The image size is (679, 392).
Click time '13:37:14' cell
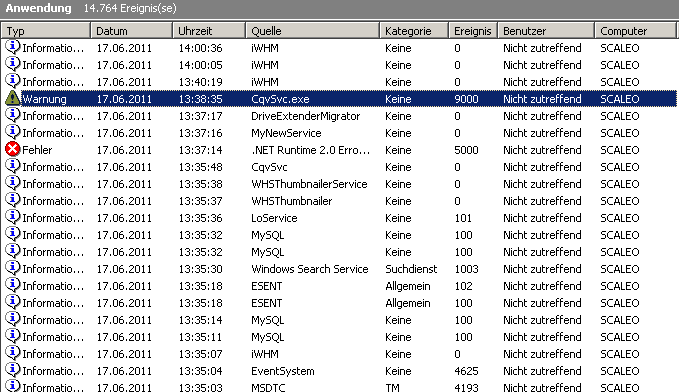(200, 150)
